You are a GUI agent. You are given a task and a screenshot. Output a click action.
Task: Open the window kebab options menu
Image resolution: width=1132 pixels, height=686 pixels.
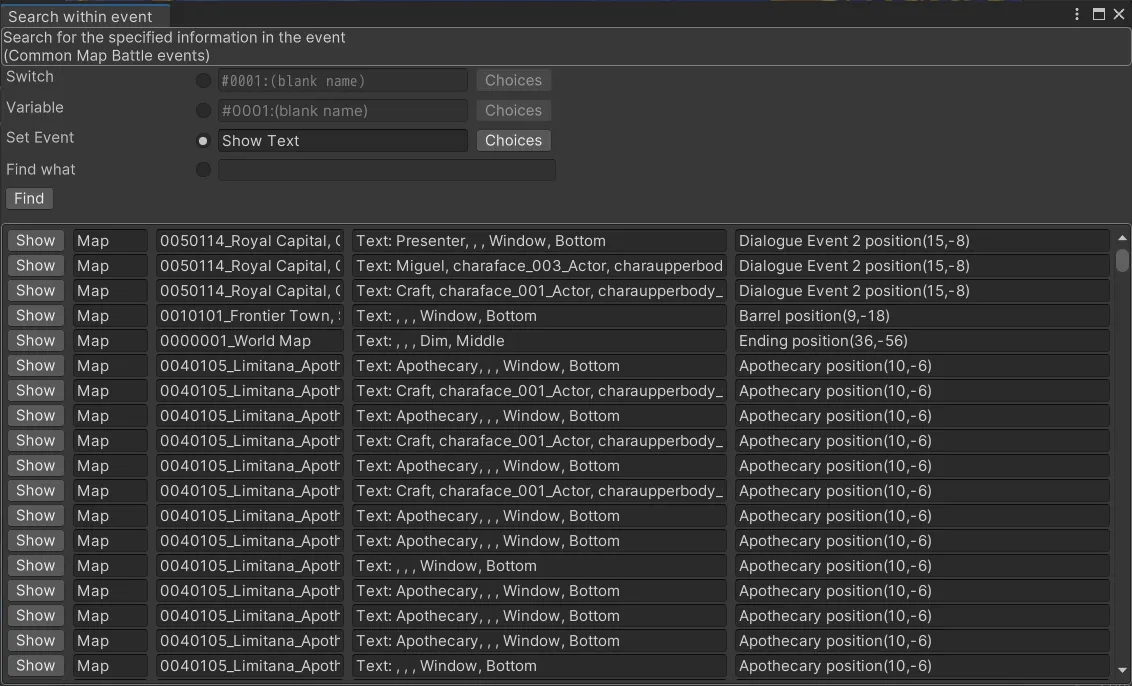click(x=1077, y=15)
